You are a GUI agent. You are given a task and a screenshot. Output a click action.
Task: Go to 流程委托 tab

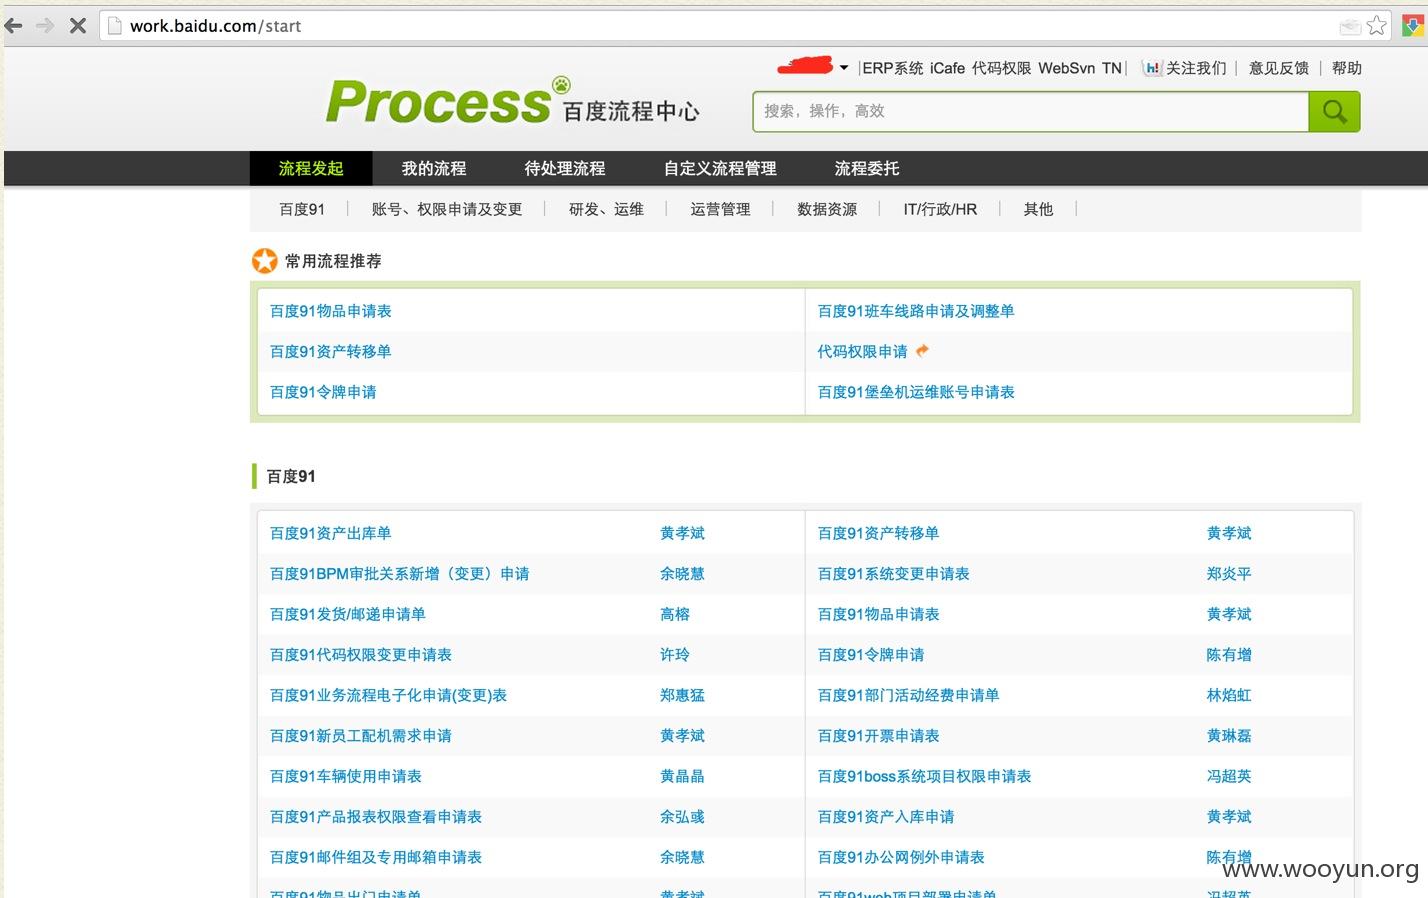pos(867,168)
